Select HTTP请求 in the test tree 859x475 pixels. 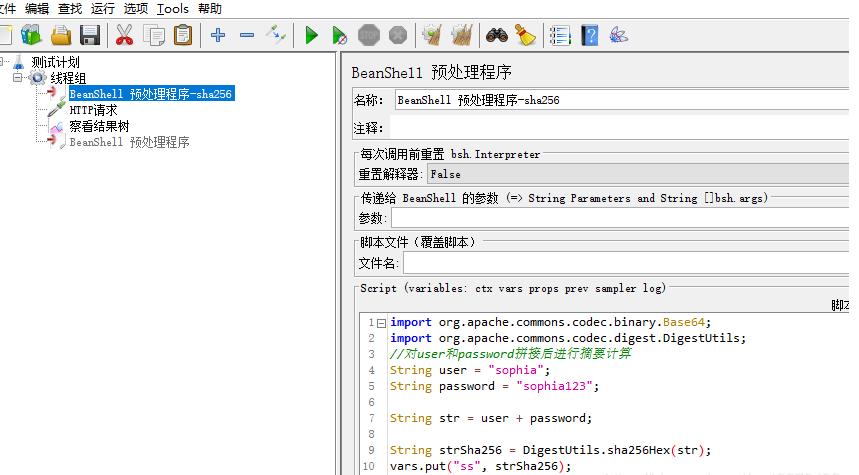tap(93, 110)
